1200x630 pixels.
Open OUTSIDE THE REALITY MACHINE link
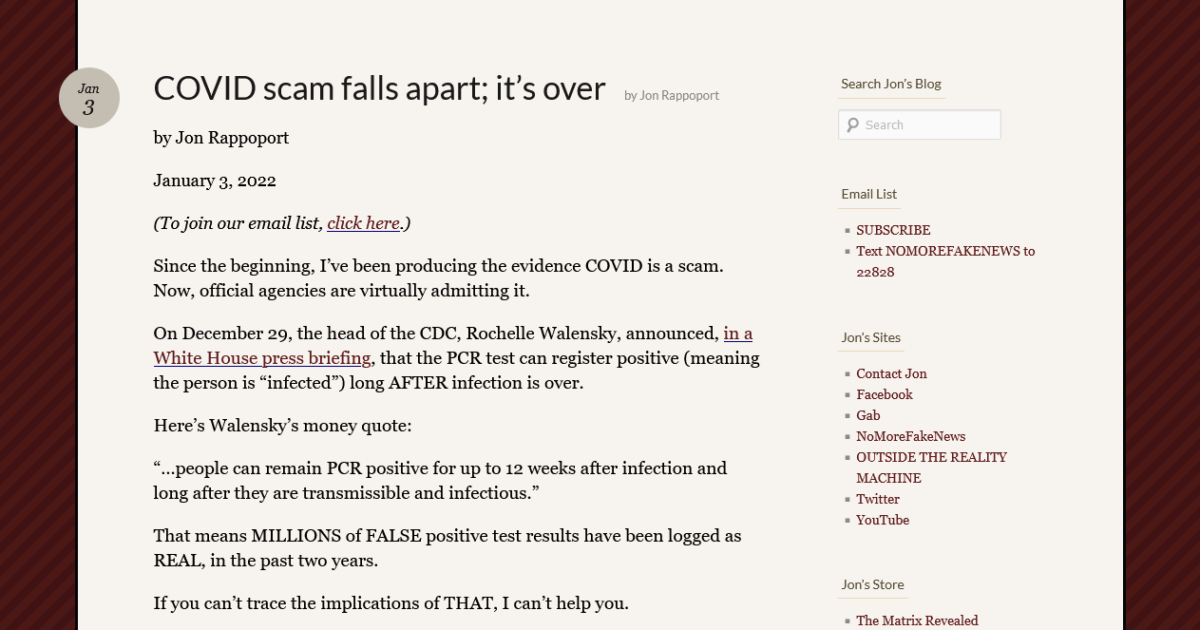931,457
